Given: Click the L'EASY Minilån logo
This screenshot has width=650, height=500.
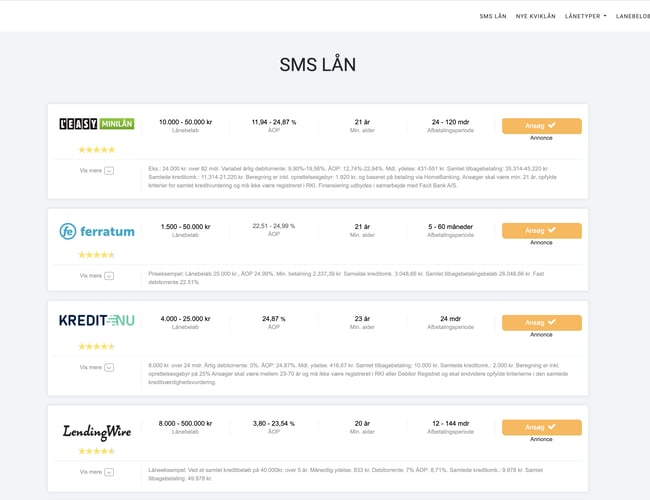Looking at the screenshot, I should pos(97,125).
